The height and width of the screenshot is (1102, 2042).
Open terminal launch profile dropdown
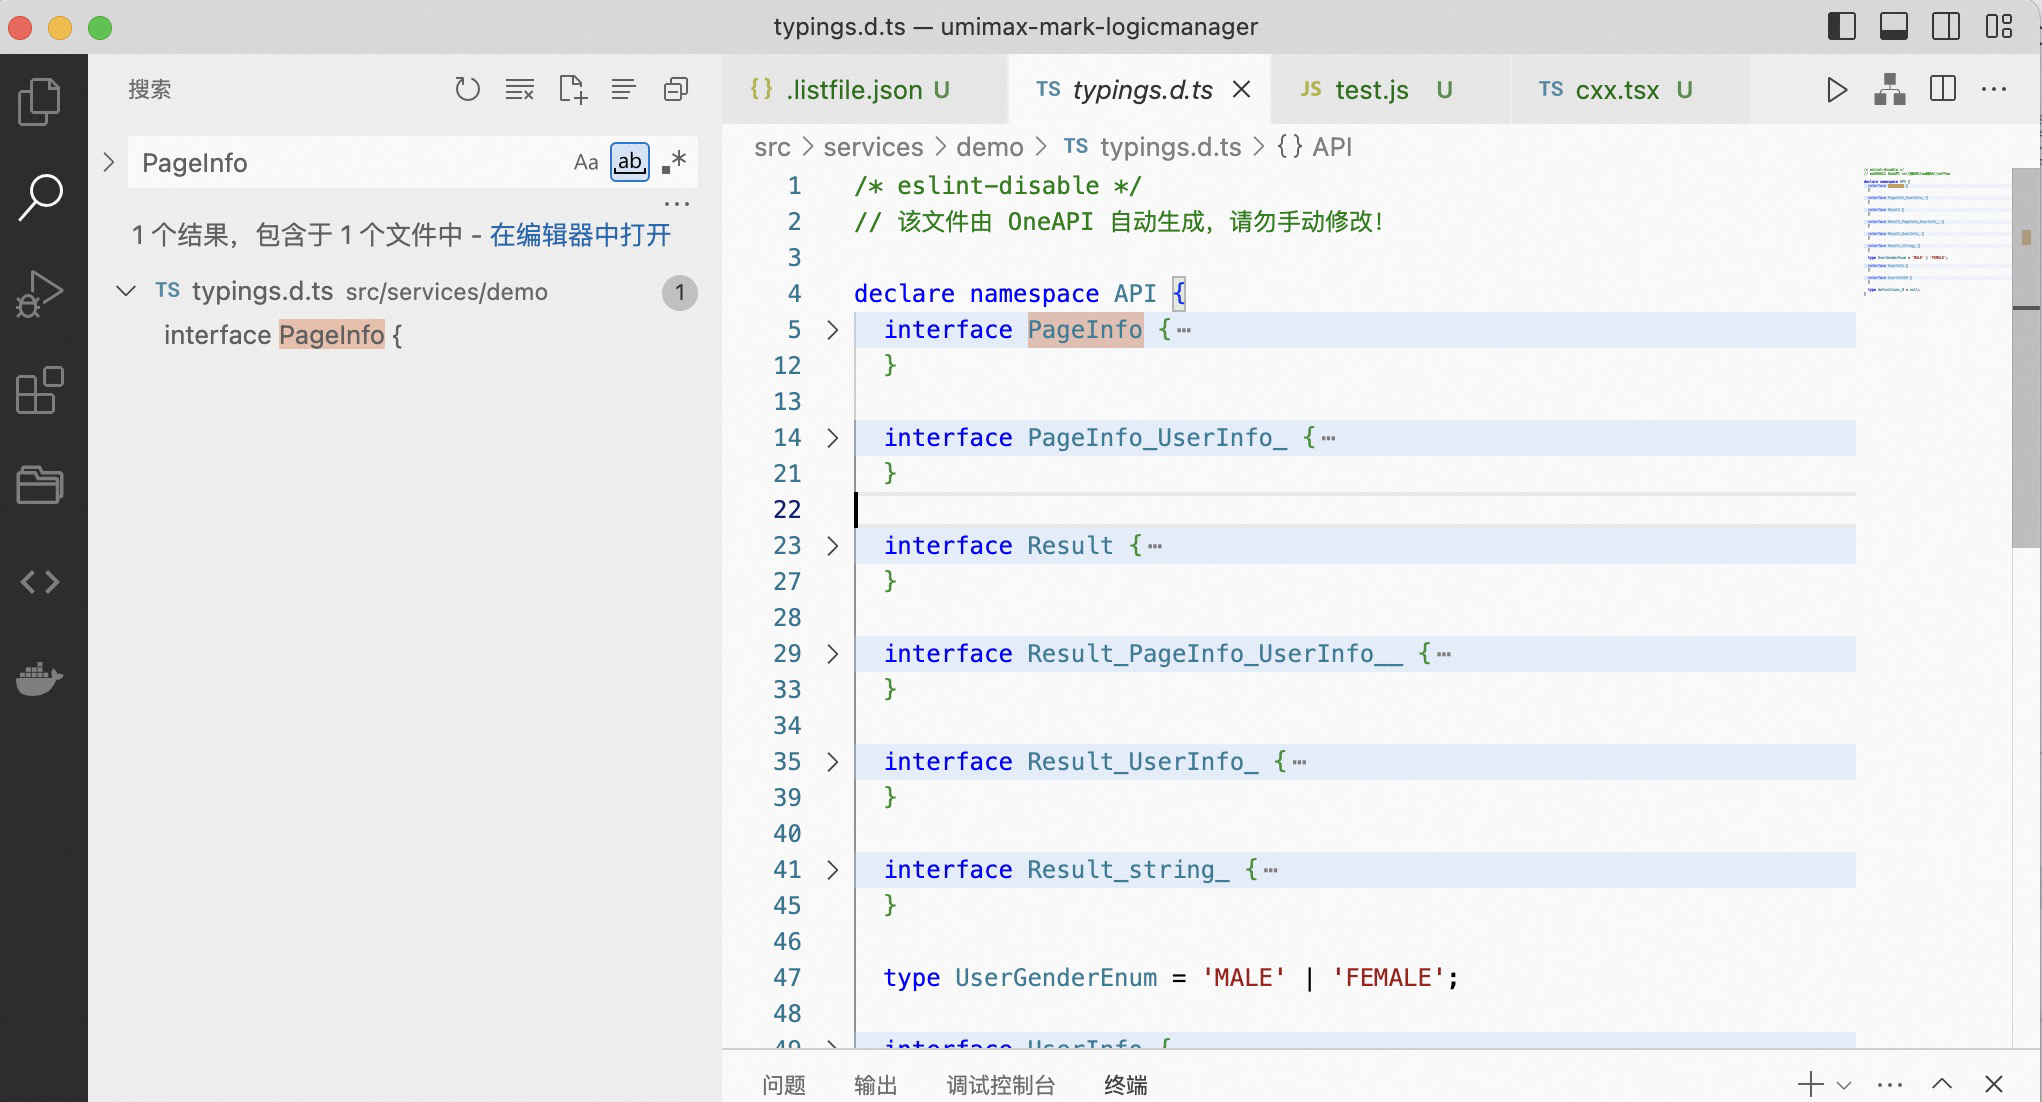point(1844,1085)
